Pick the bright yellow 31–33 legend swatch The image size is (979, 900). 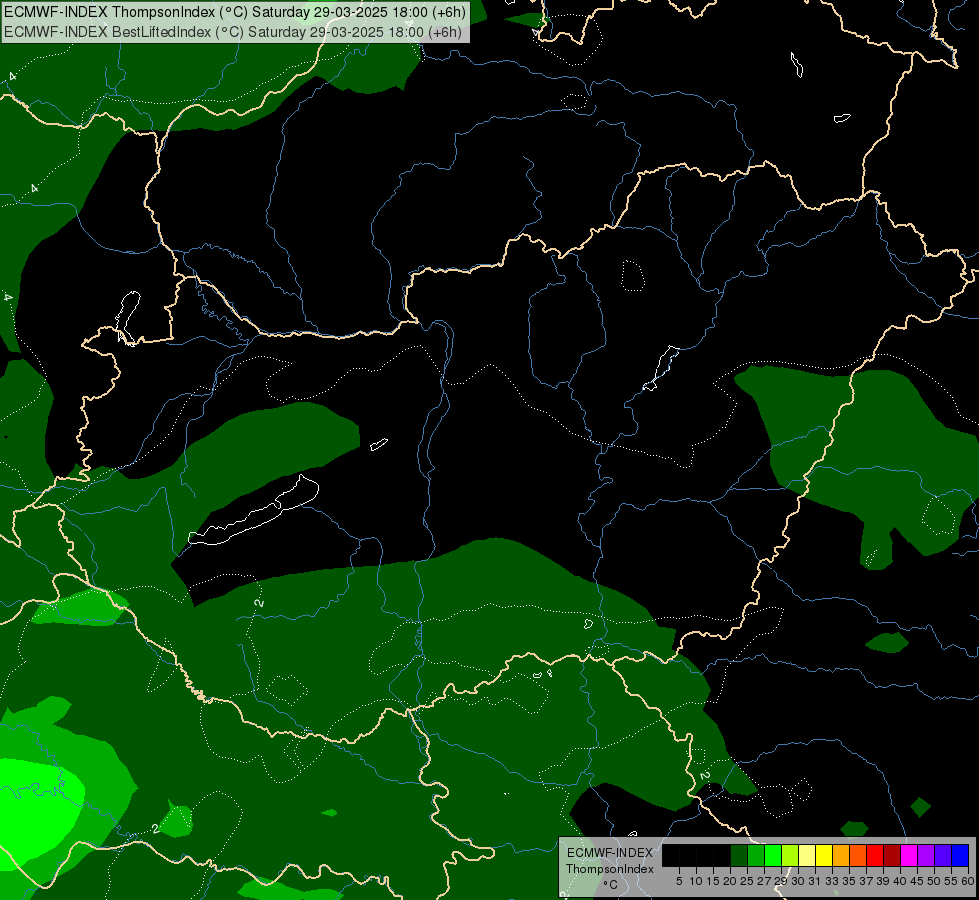click(x=824, y=855)
